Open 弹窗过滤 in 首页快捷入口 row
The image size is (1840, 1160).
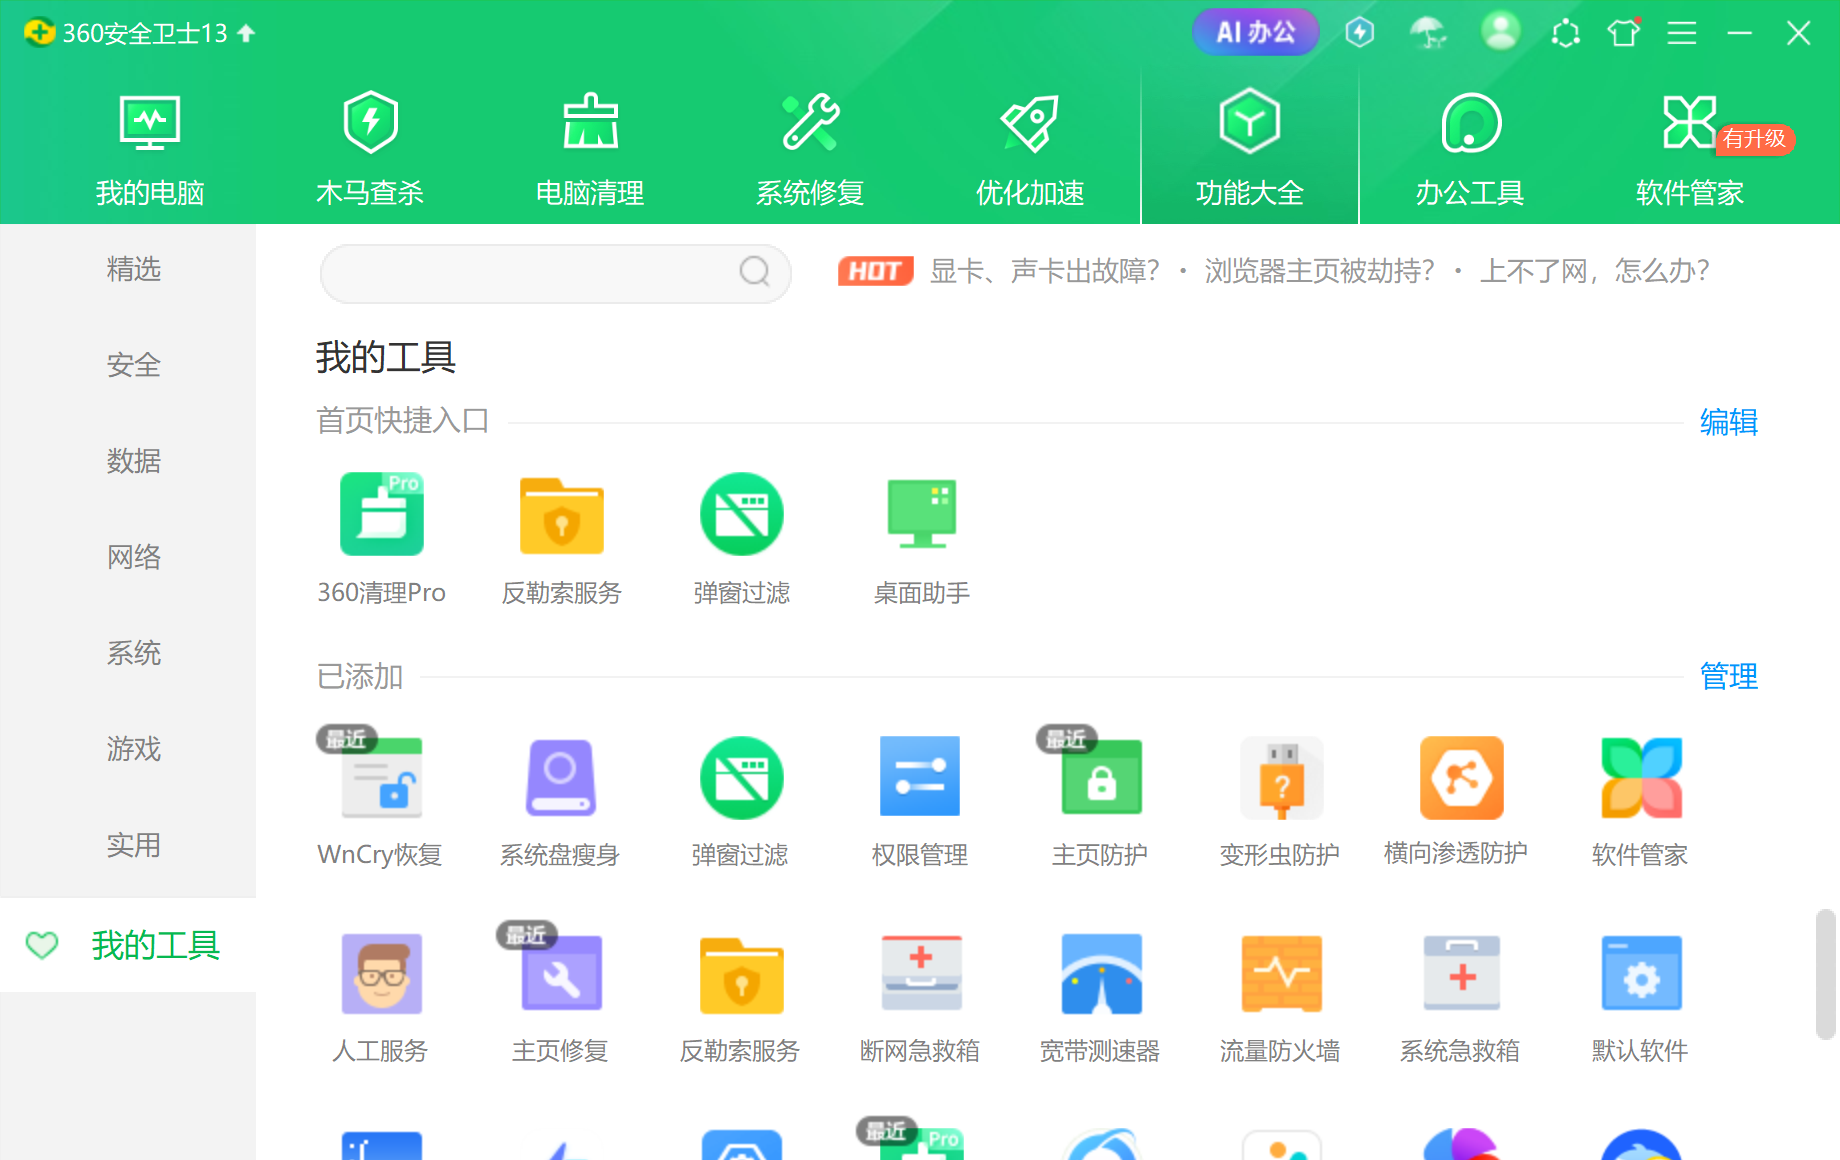click(742, 514)
